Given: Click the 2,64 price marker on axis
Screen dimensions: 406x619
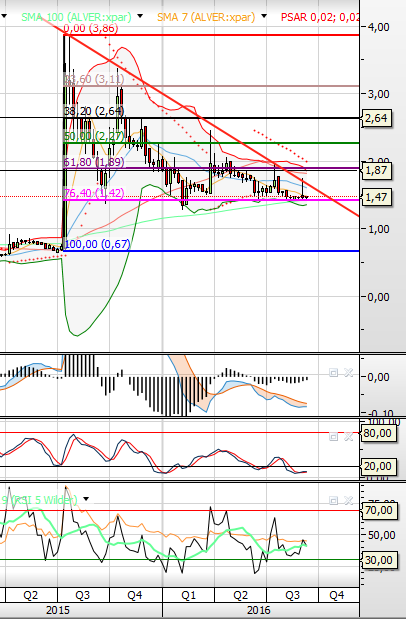Looking at the screenshot, I should coord(376,118).
